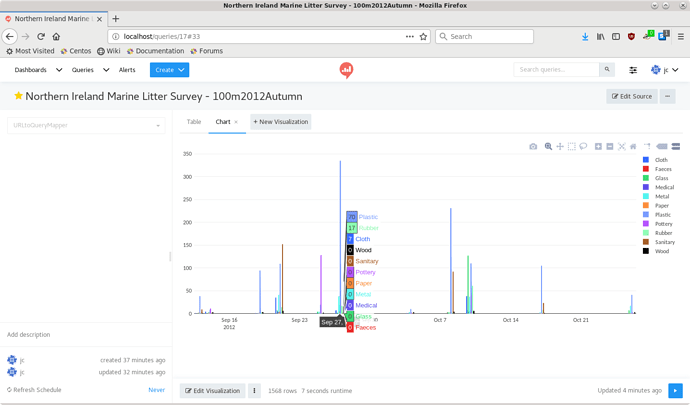Image resolution: width=690 pixels, height=405 pixels.
Task: Open the Firefox hamburger menu
Action: [680, 37]
